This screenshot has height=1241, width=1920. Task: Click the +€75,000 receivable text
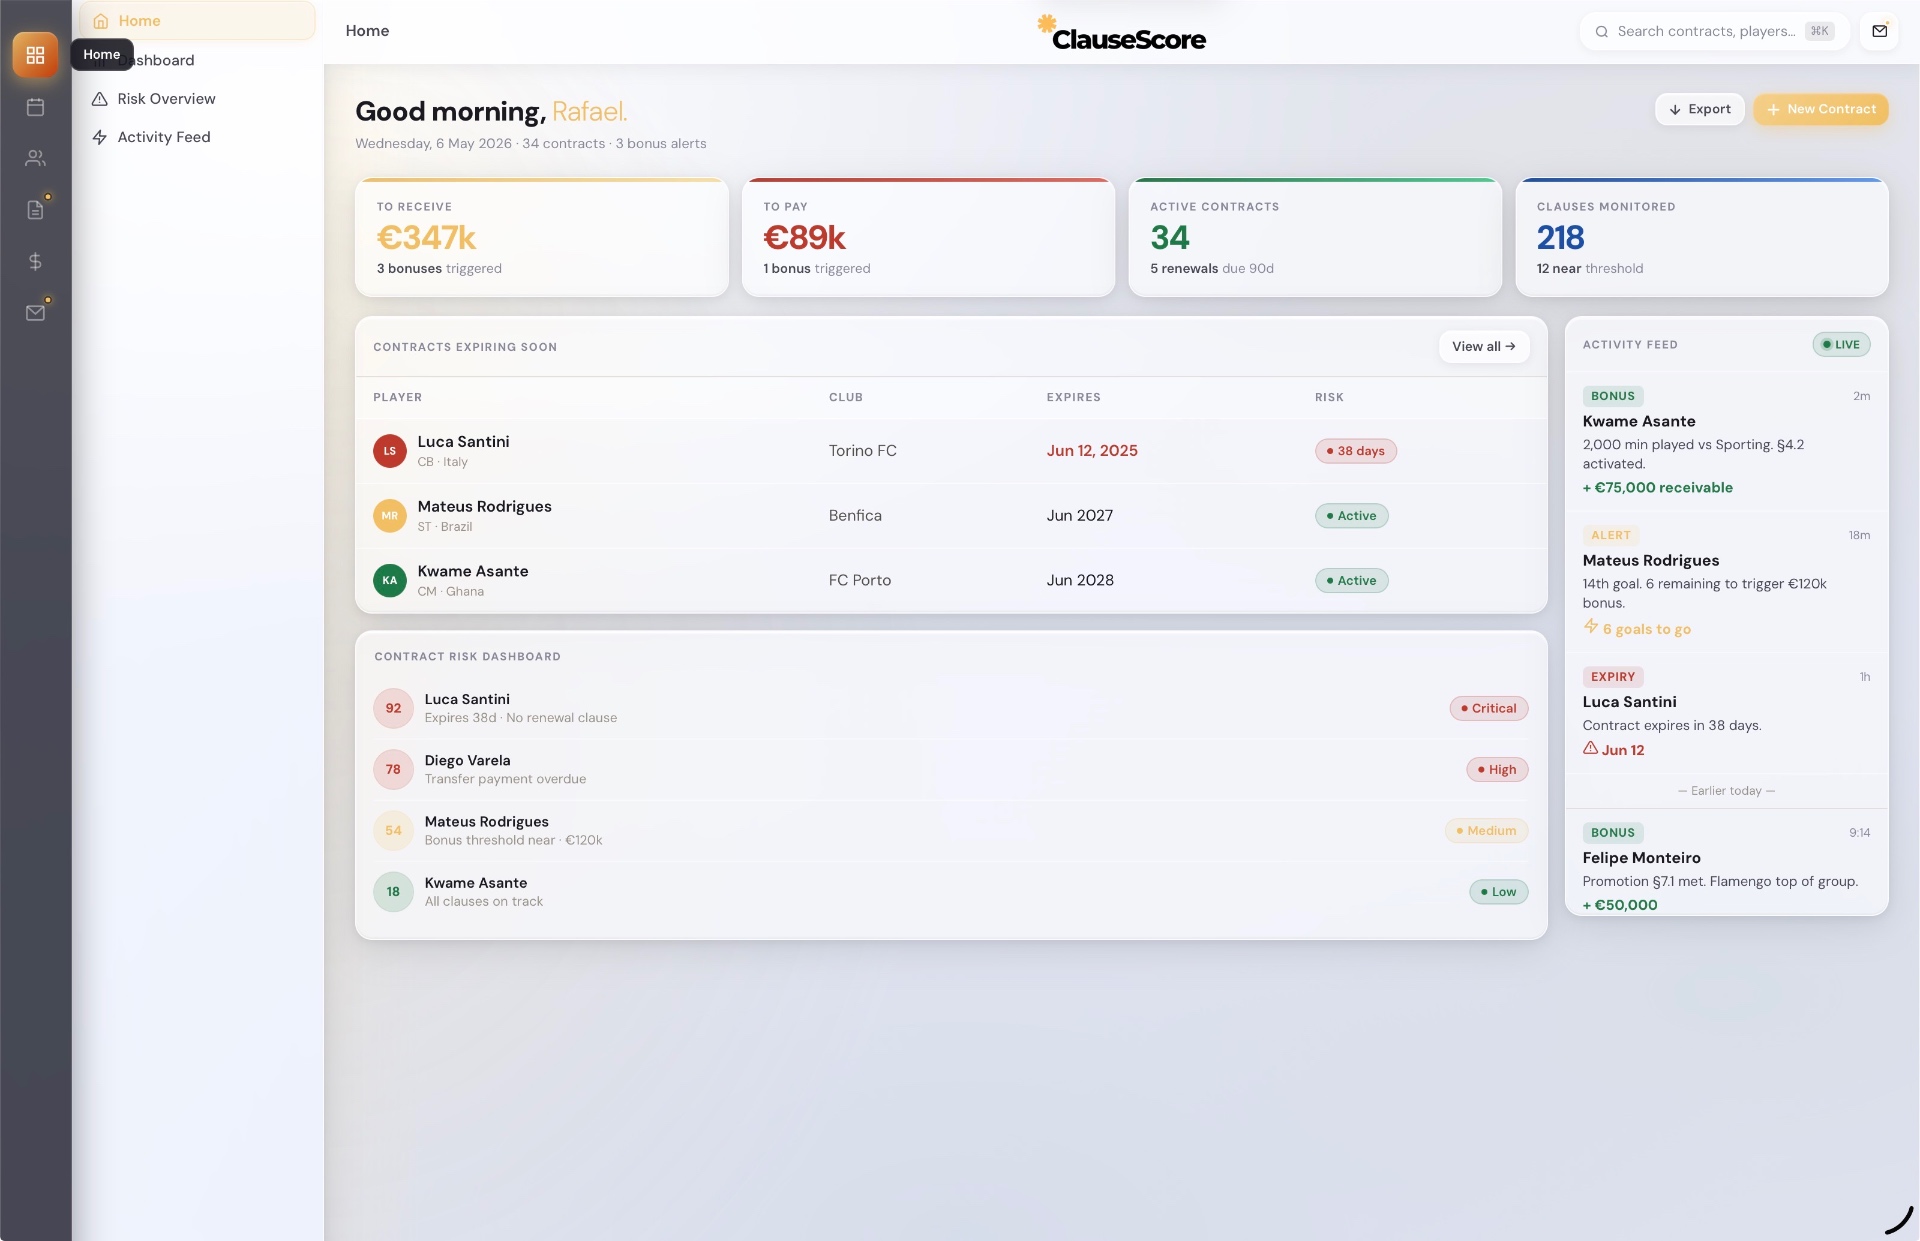coord(1658,488)
